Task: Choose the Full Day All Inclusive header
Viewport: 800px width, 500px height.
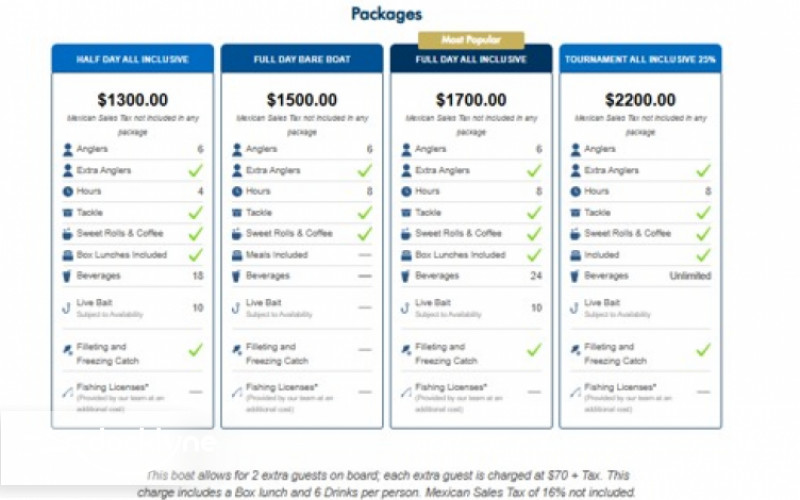Action: point(471,59)
